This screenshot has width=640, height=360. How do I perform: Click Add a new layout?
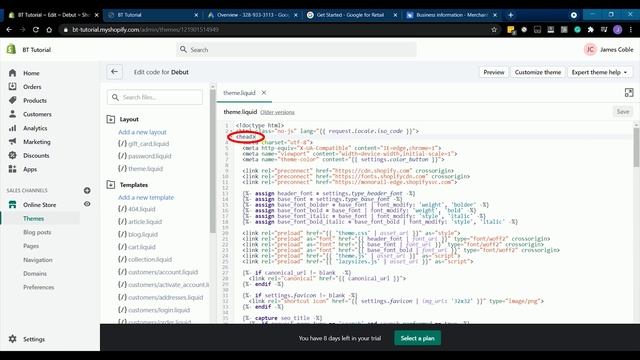142,132
